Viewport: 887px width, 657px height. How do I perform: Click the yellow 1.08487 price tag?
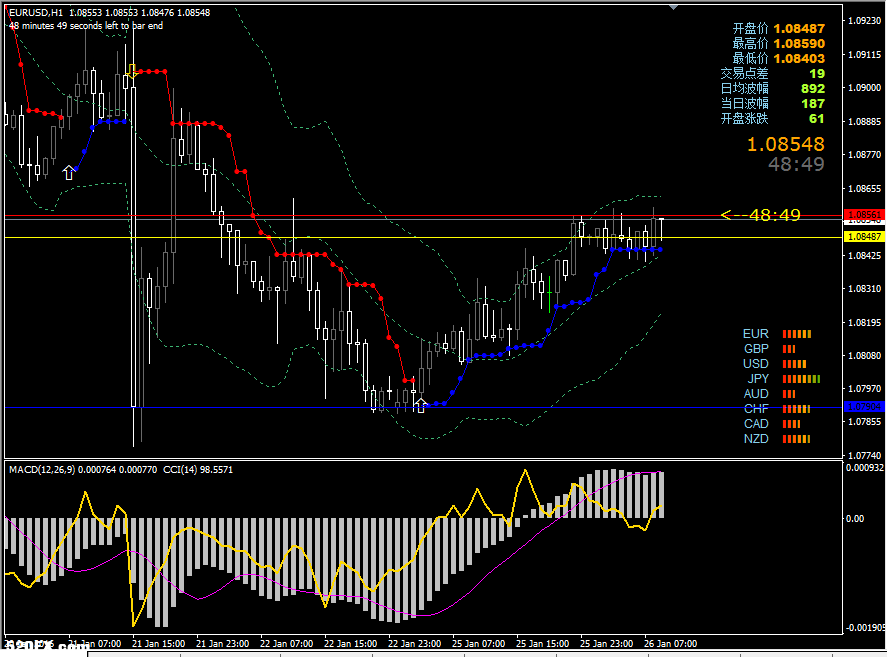(x=864, y=237)
